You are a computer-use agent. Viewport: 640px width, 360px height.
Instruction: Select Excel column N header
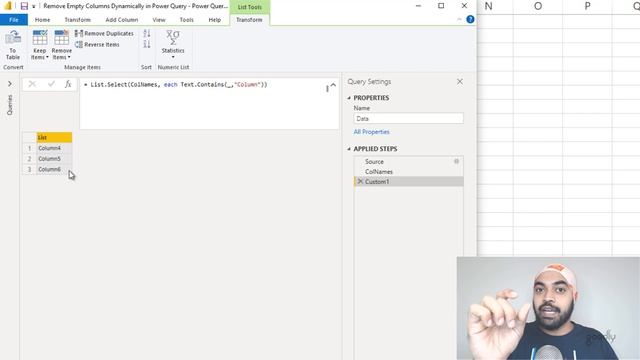click(x=489, y=6)
